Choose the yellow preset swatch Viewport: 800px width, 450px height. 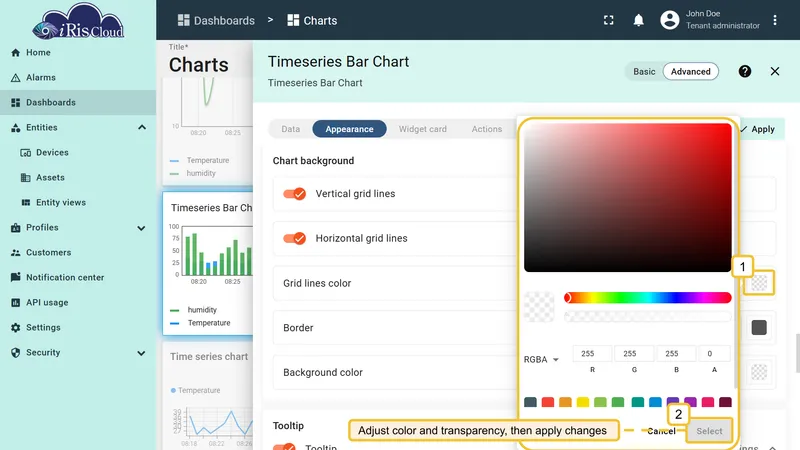point(583,402)
